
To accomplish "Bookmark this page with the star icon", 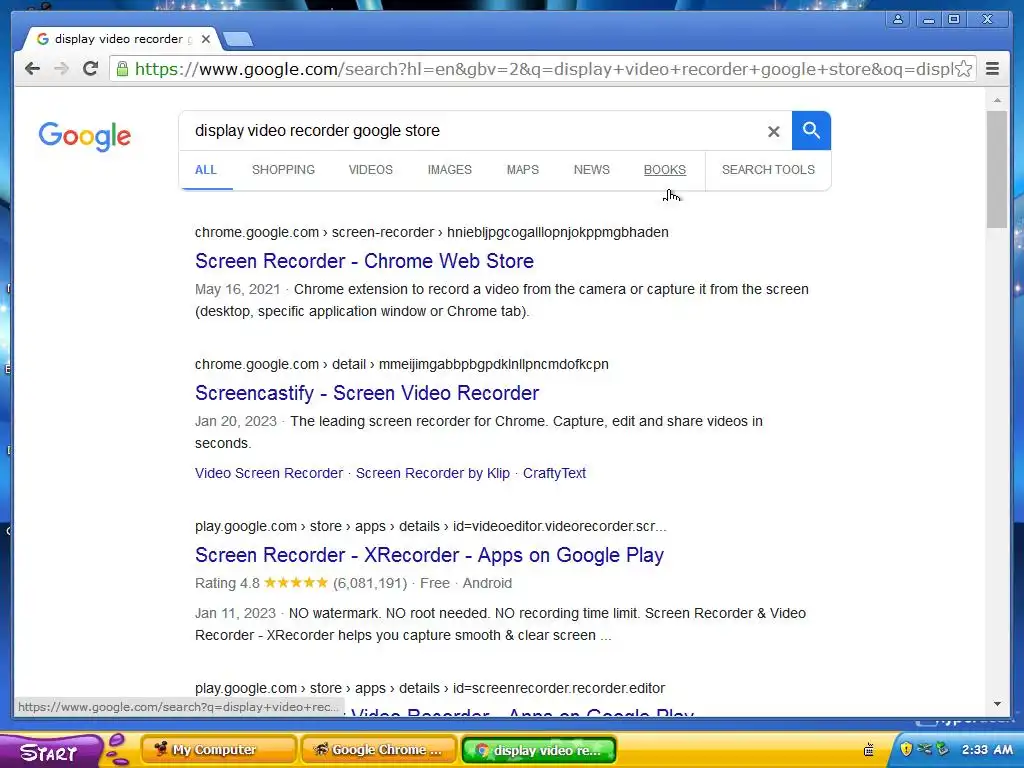I will pyautogui.click(x=964, y=69).
